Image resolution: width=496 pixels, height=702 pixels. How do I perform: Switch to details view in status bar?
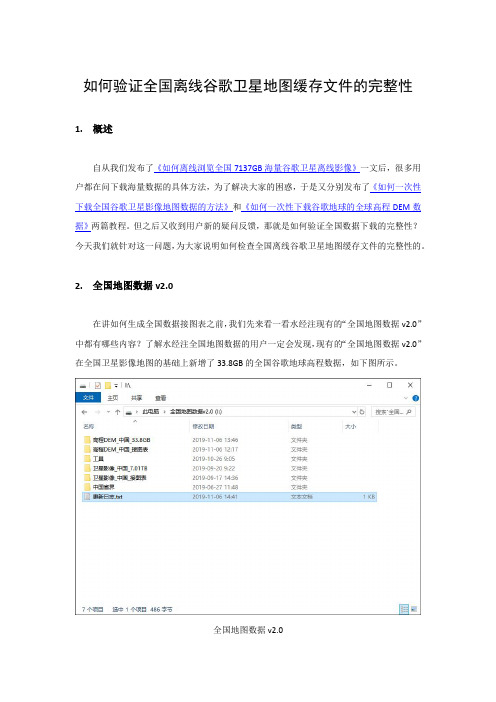pyautogui.click(x=404, y=609)
